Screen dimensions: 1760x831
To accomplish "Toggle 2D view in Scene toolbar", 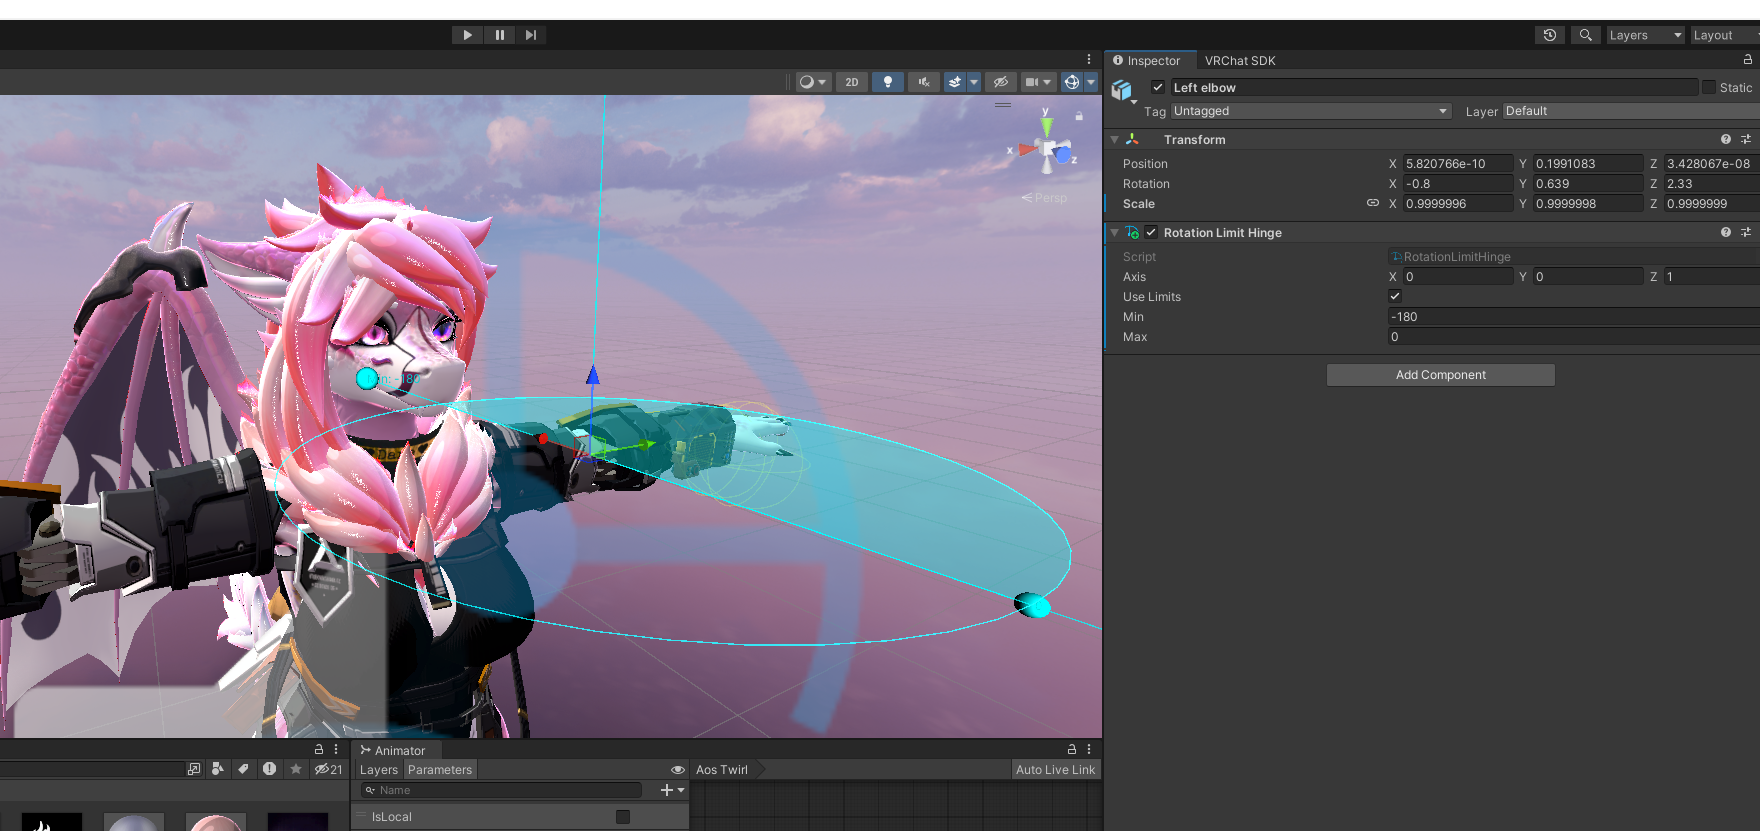I will pyautogui.click(x=852, y=82).
